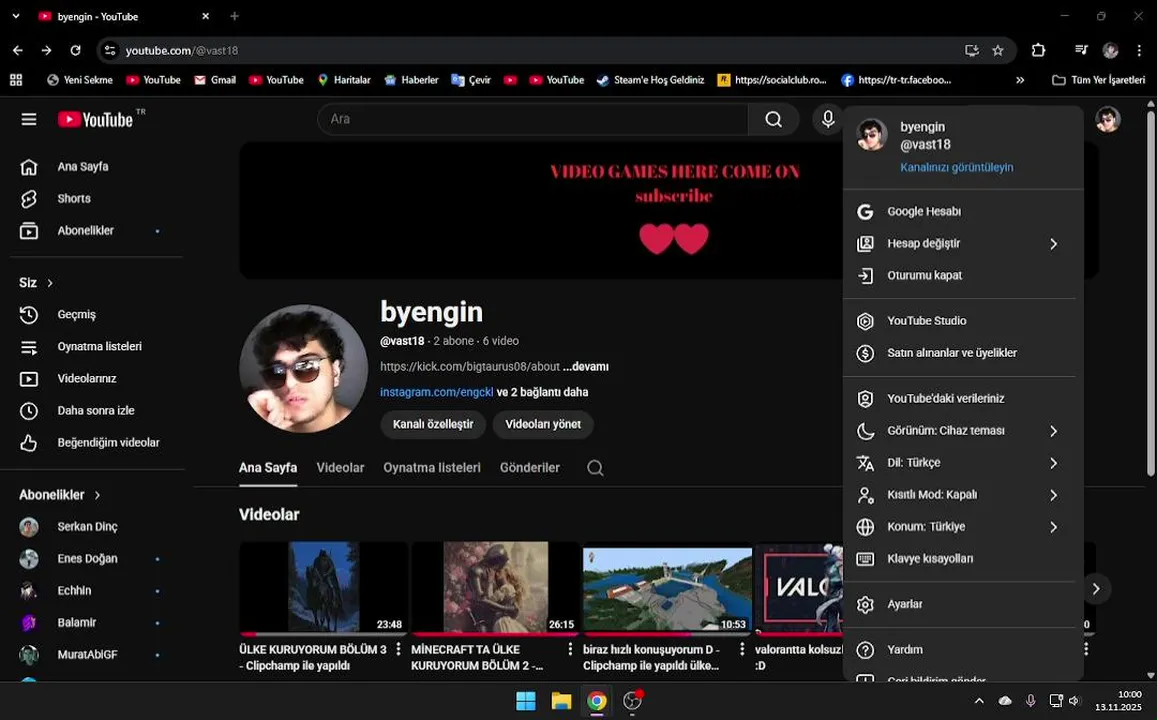Open more options for MİNECRAFT TA ÜLKE video
The image size is (1157, 720).
(x=570, y=649)
